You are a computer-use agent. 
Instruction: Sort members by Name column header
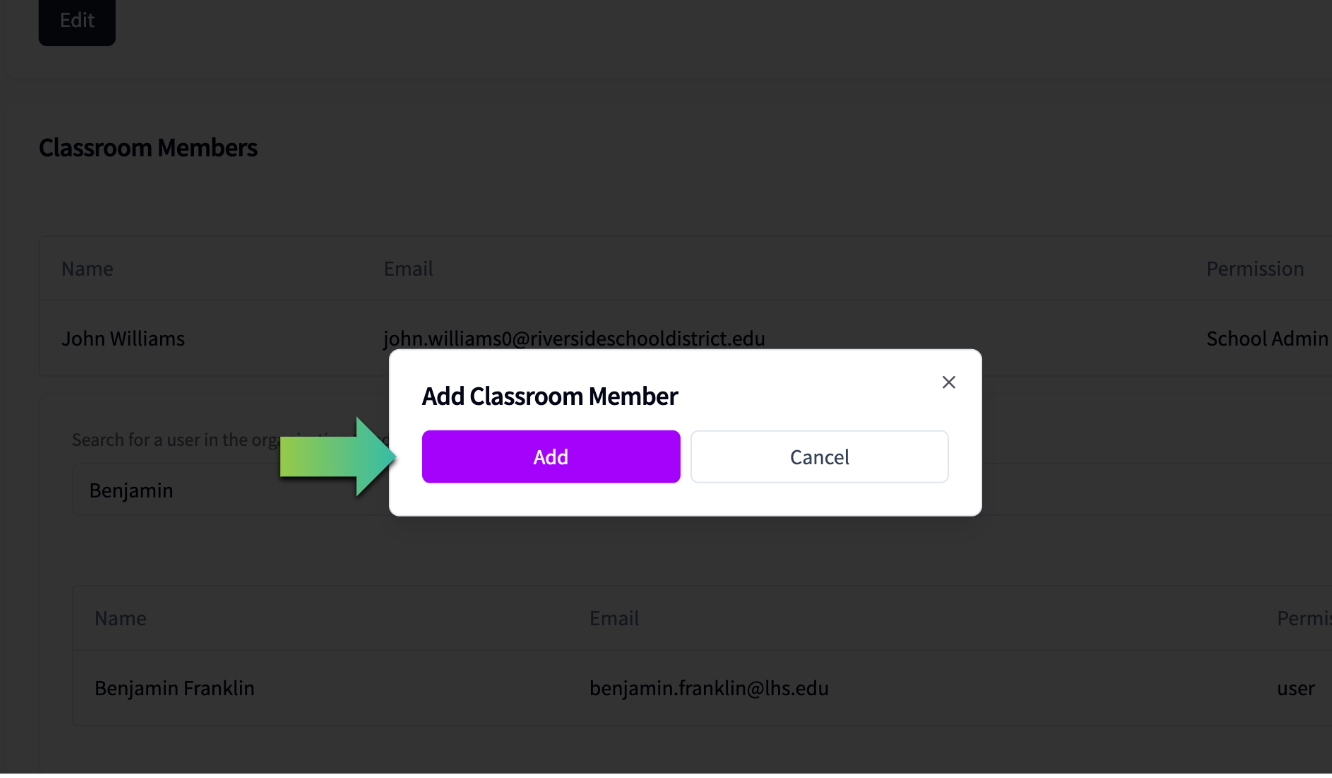(x=87, y=269)
